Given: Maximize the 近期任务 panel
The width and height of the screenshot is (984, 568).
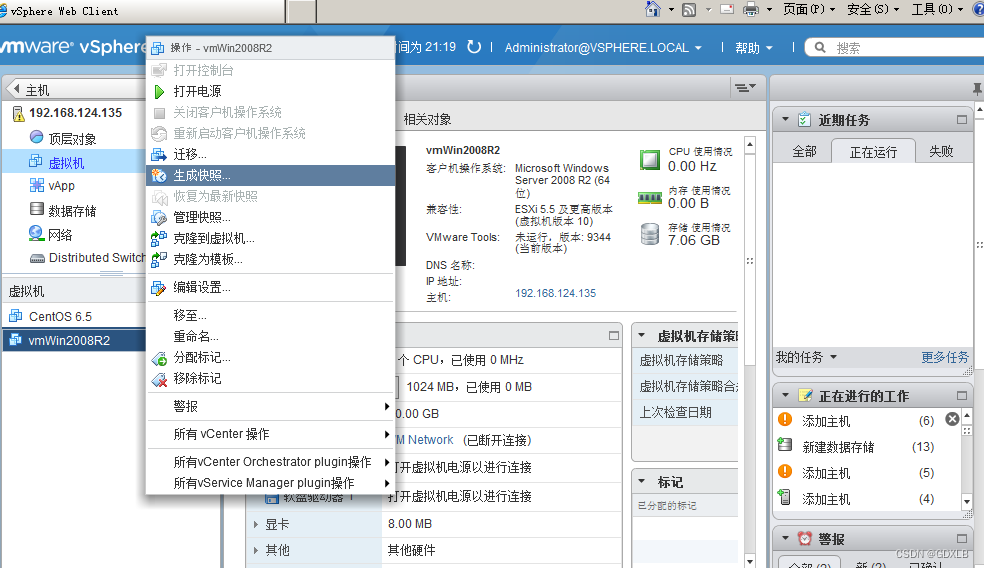Looking at the screenshot, I should click(x=961, y=119).
